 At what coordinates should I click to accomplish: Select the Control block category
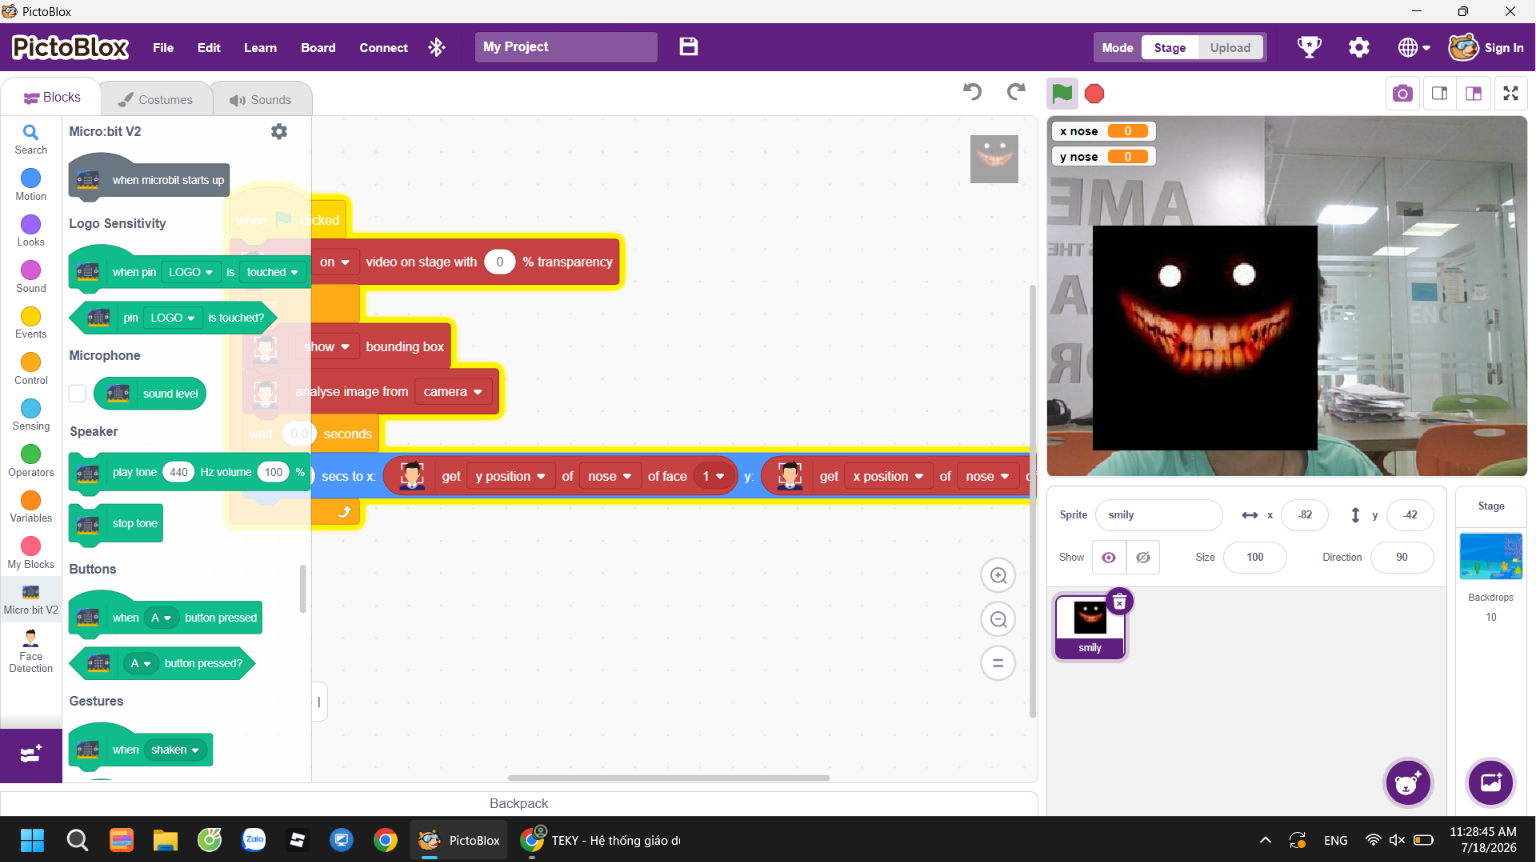[31, 368]
